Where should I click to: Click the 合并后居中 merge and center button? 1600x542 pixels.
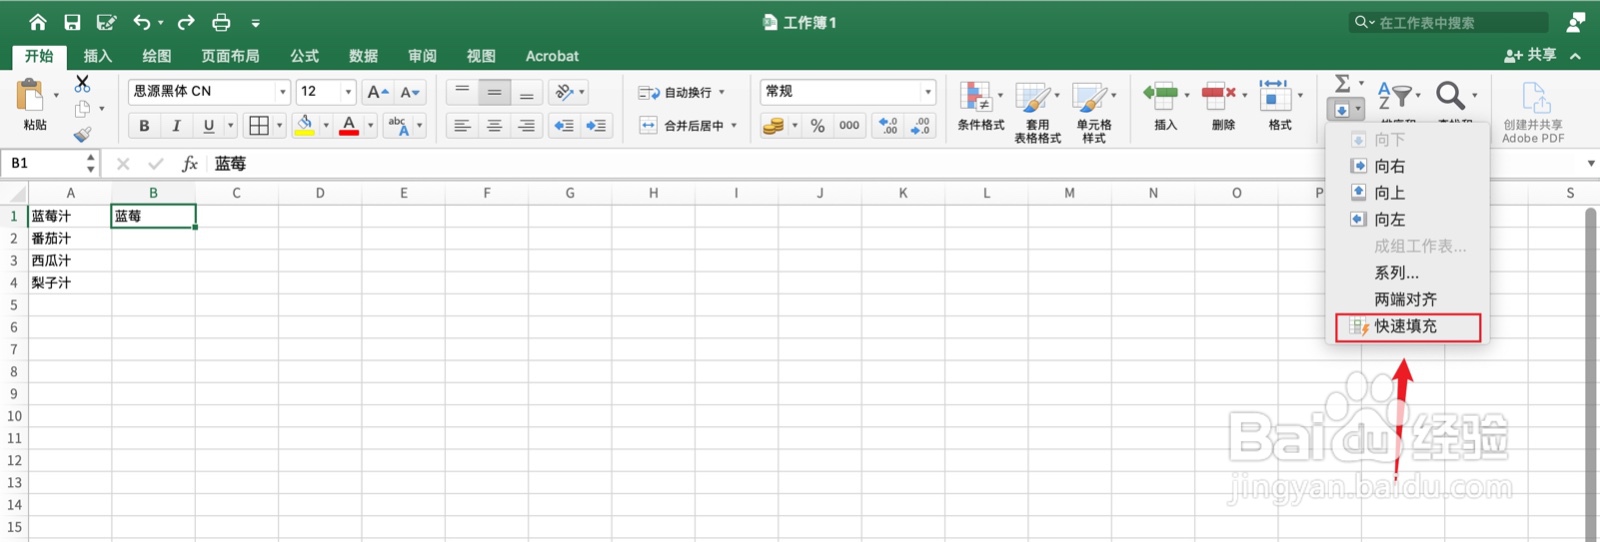(x=687, y=125)
